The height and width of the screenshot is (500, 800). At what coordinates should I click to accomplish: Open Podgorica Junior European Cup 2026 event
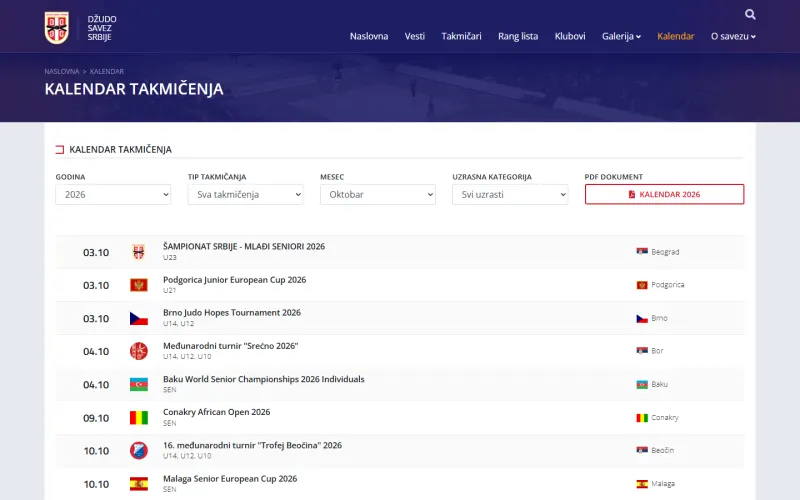(234, 280)
